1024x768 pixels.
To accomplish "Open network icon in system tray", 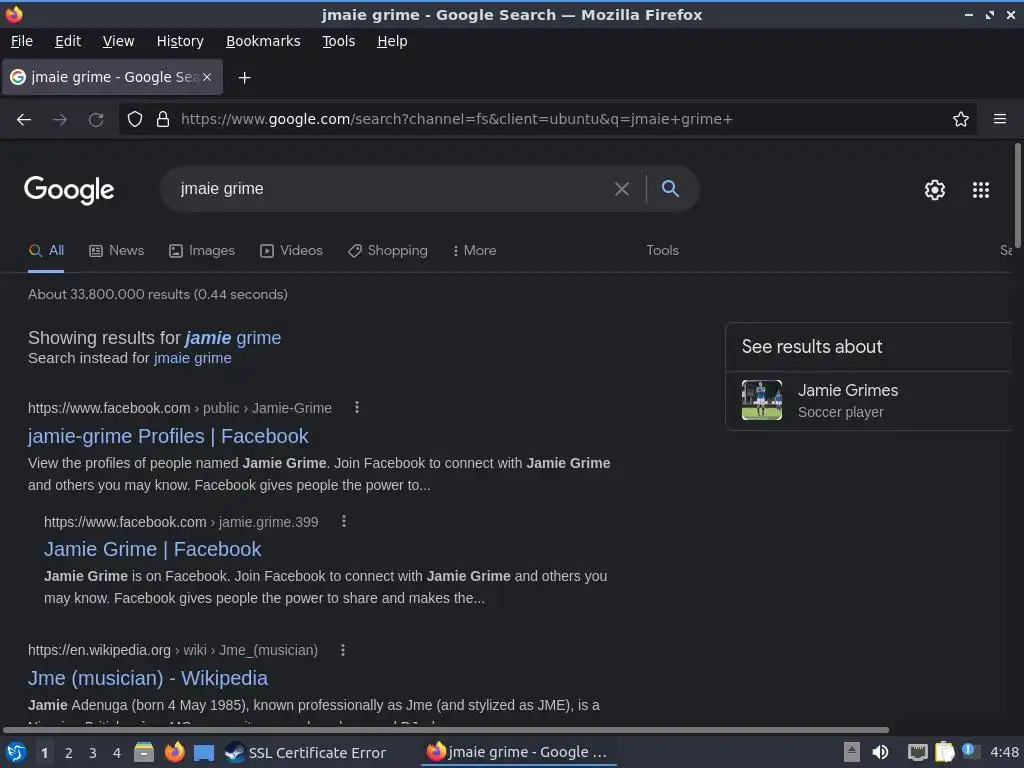I will coord(918,752).
